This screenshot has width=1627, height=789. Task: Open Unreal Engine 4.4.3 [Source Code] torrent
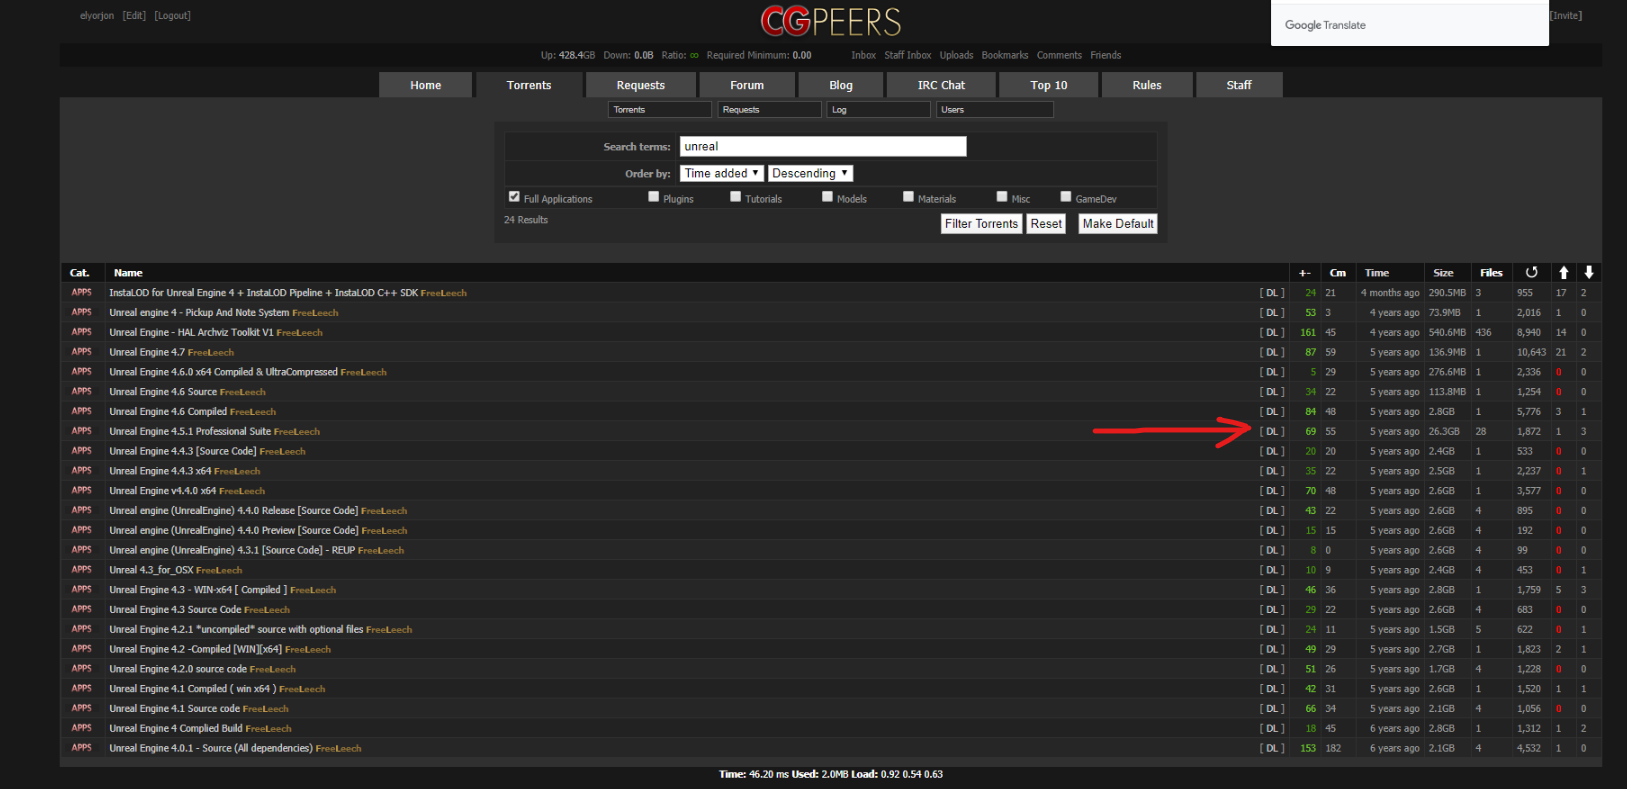pyautogui.click(x=183, y=451)
